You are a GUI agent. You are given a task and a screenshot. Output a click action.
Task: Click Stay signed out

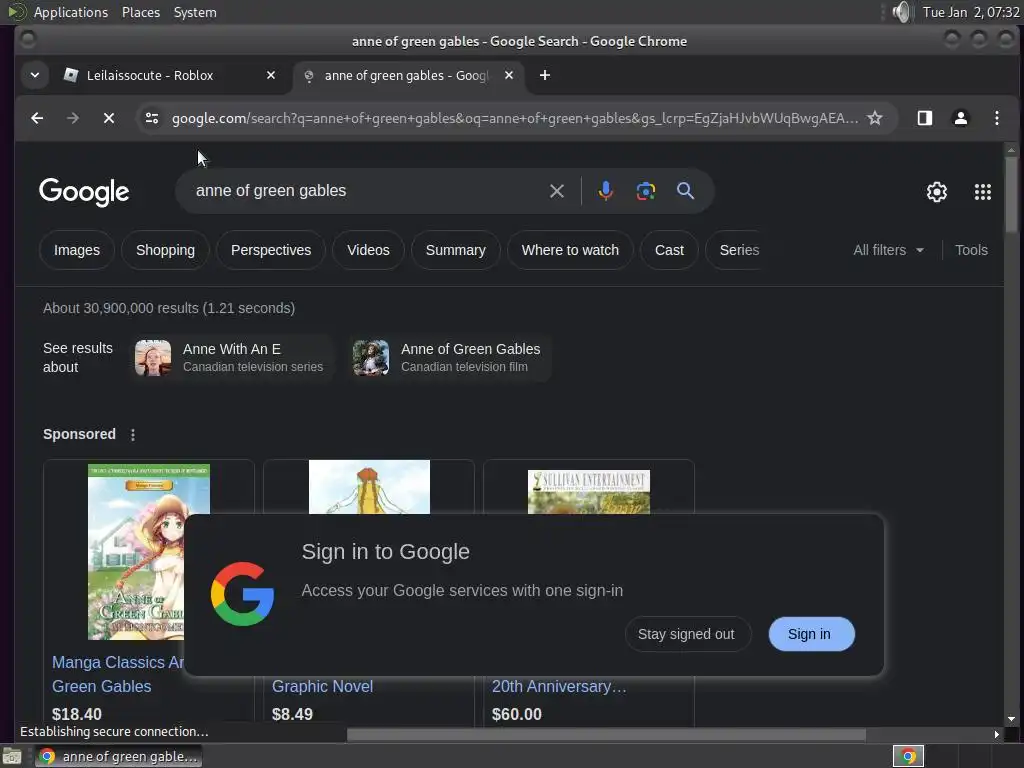point(687,634)
